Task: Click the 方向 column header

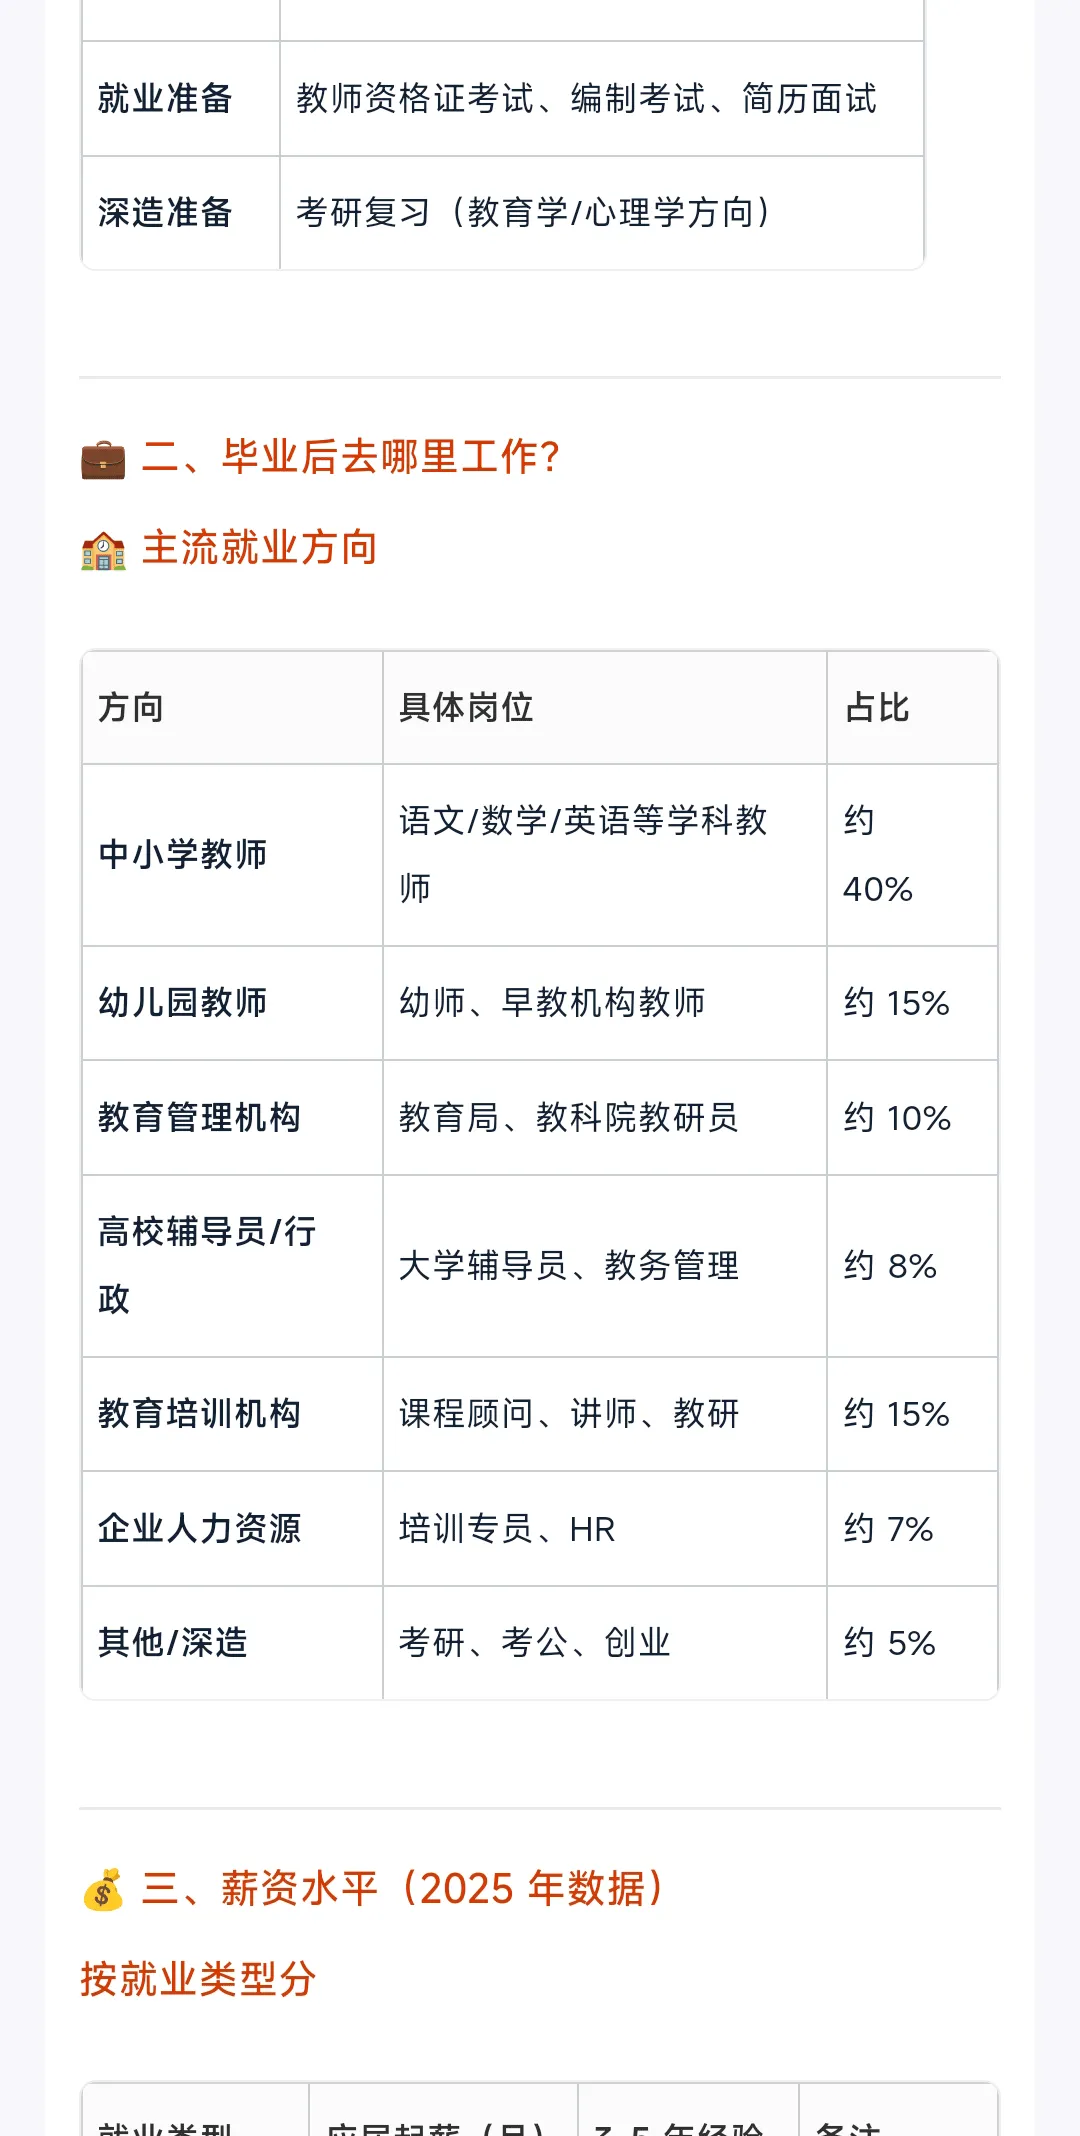Action: click(x=233, y=708)
